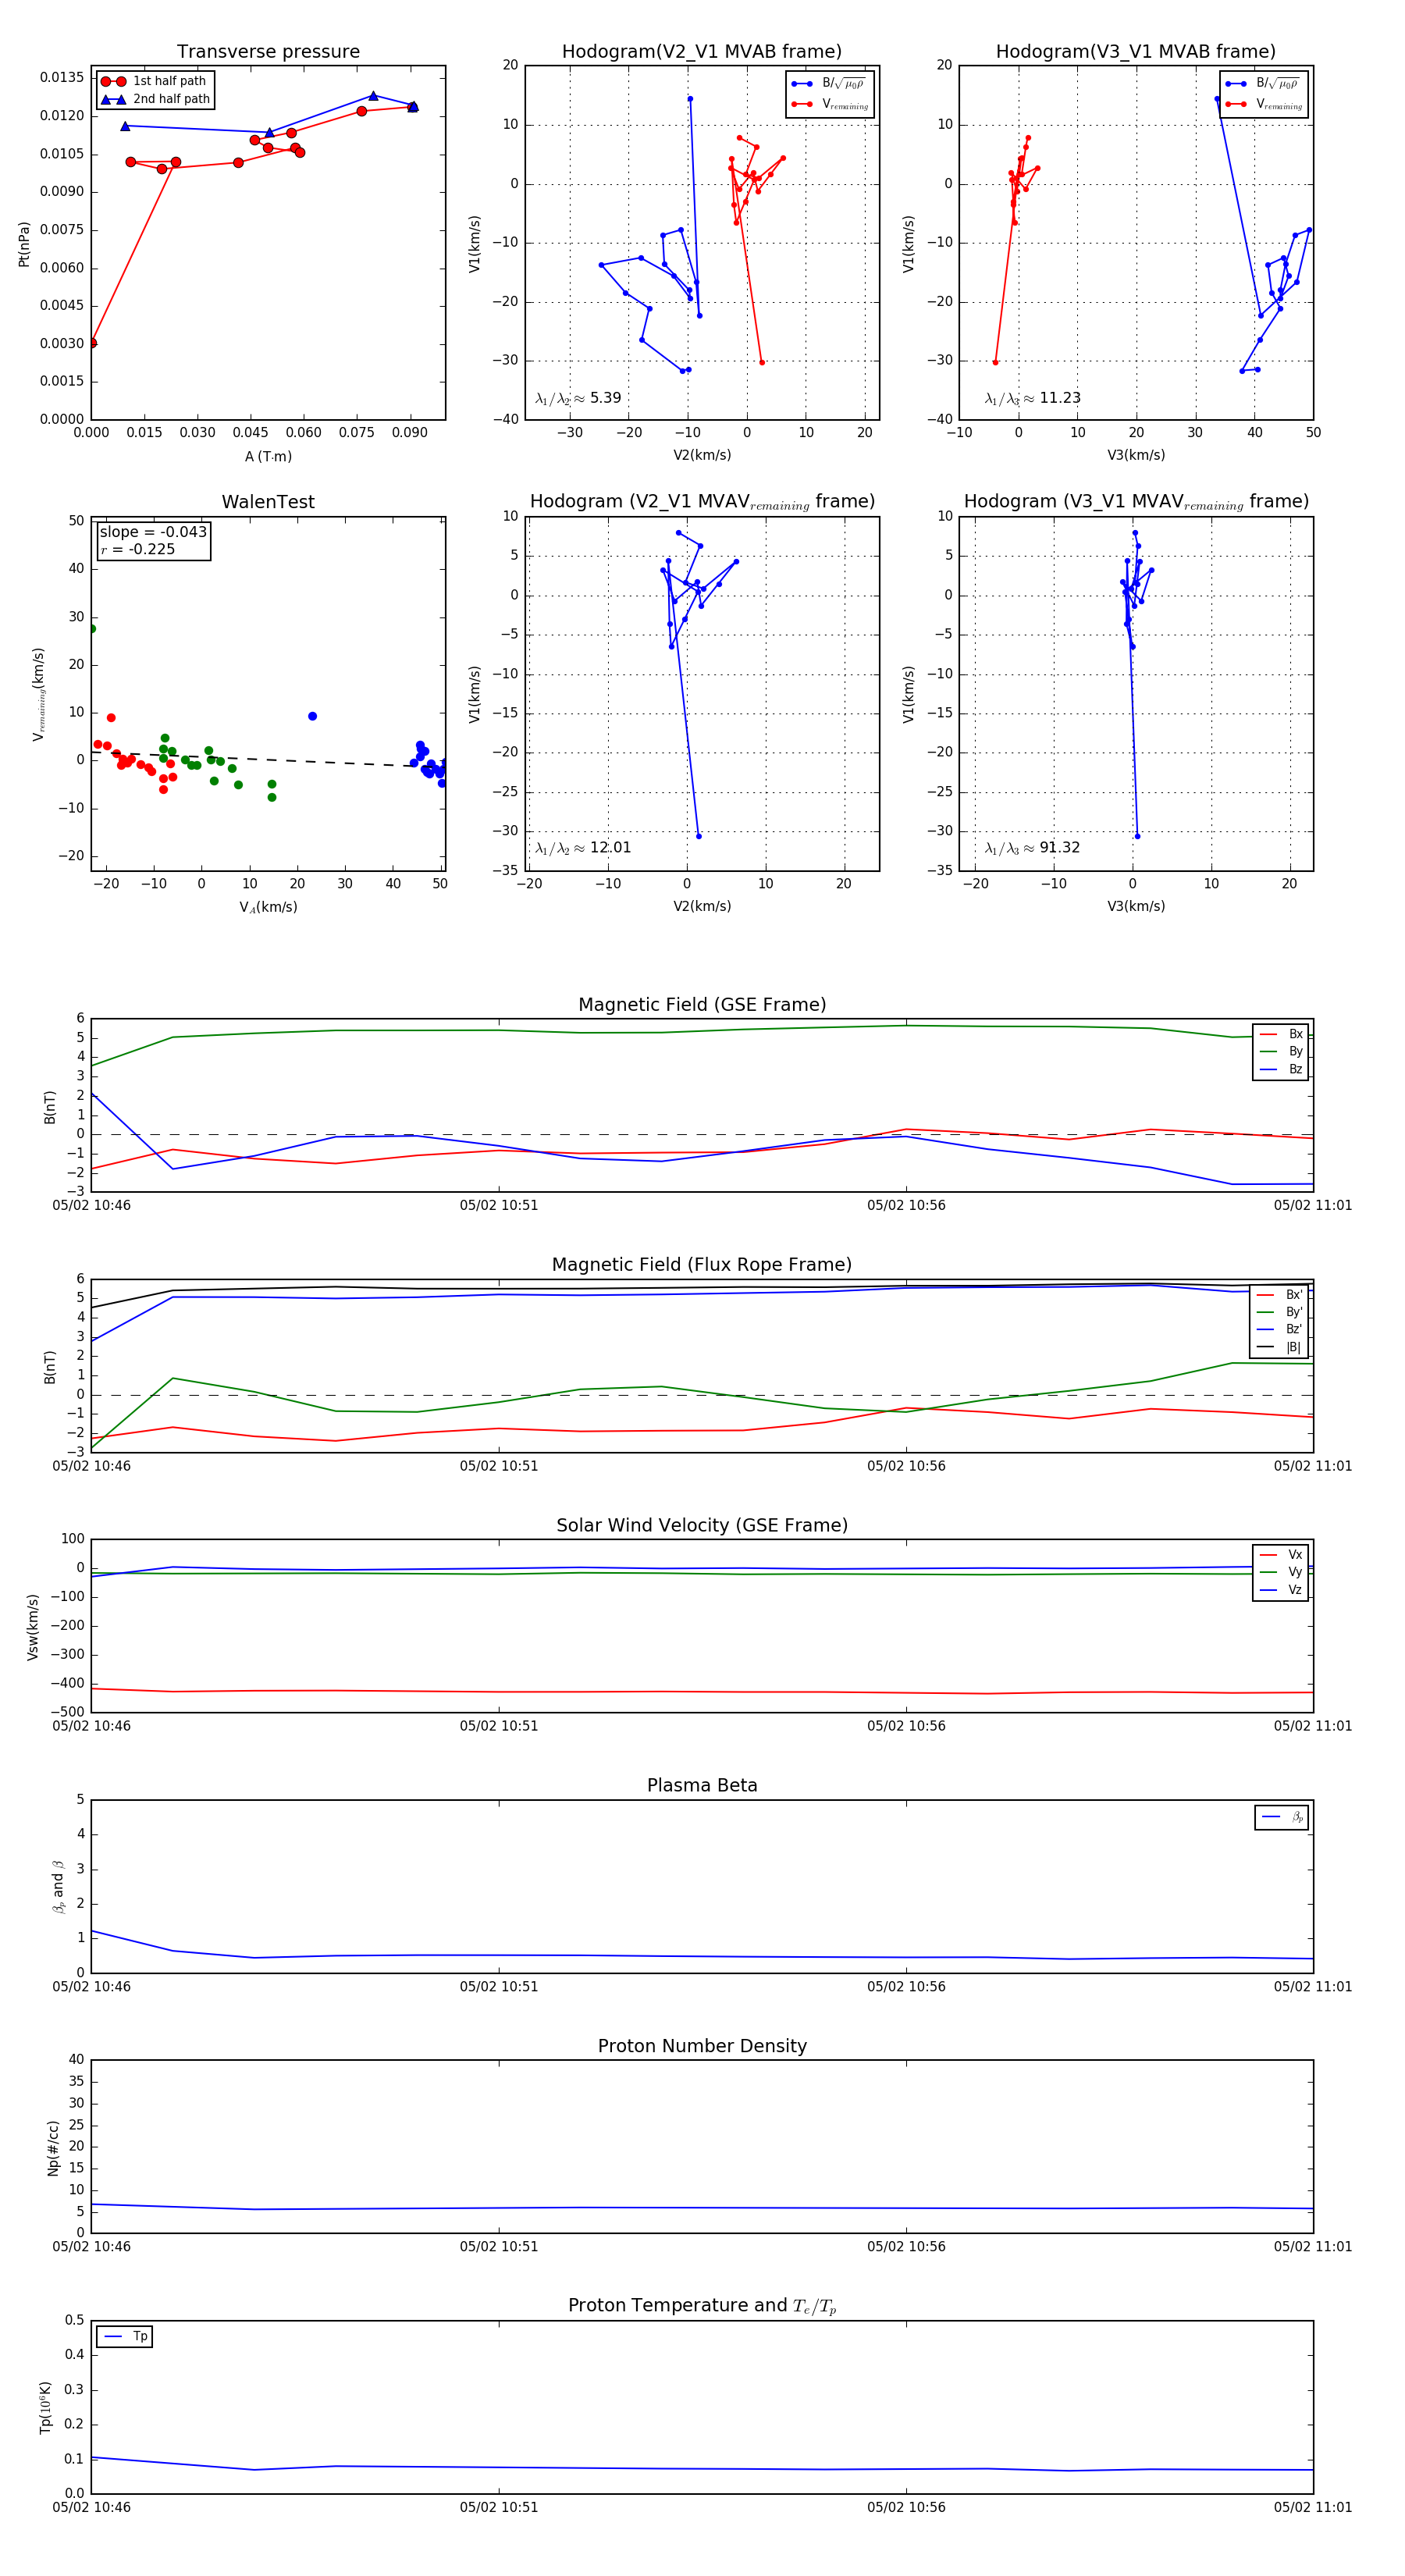Click the "Hodogram (V2_V1 MVAV remaining frame)" title
1405x2576 pixels.
pyautogui.click(x=702, y=502)
